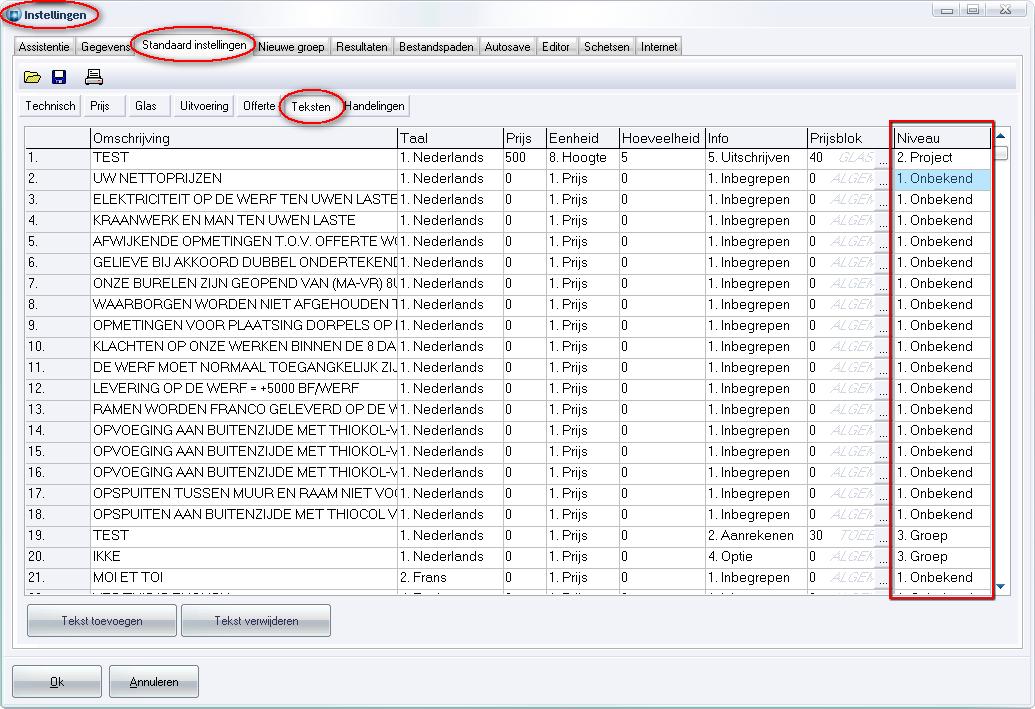This screenshot has width=1035, height=709.
Task: Open the Autosave tab
Action: [x=507, y=47]
